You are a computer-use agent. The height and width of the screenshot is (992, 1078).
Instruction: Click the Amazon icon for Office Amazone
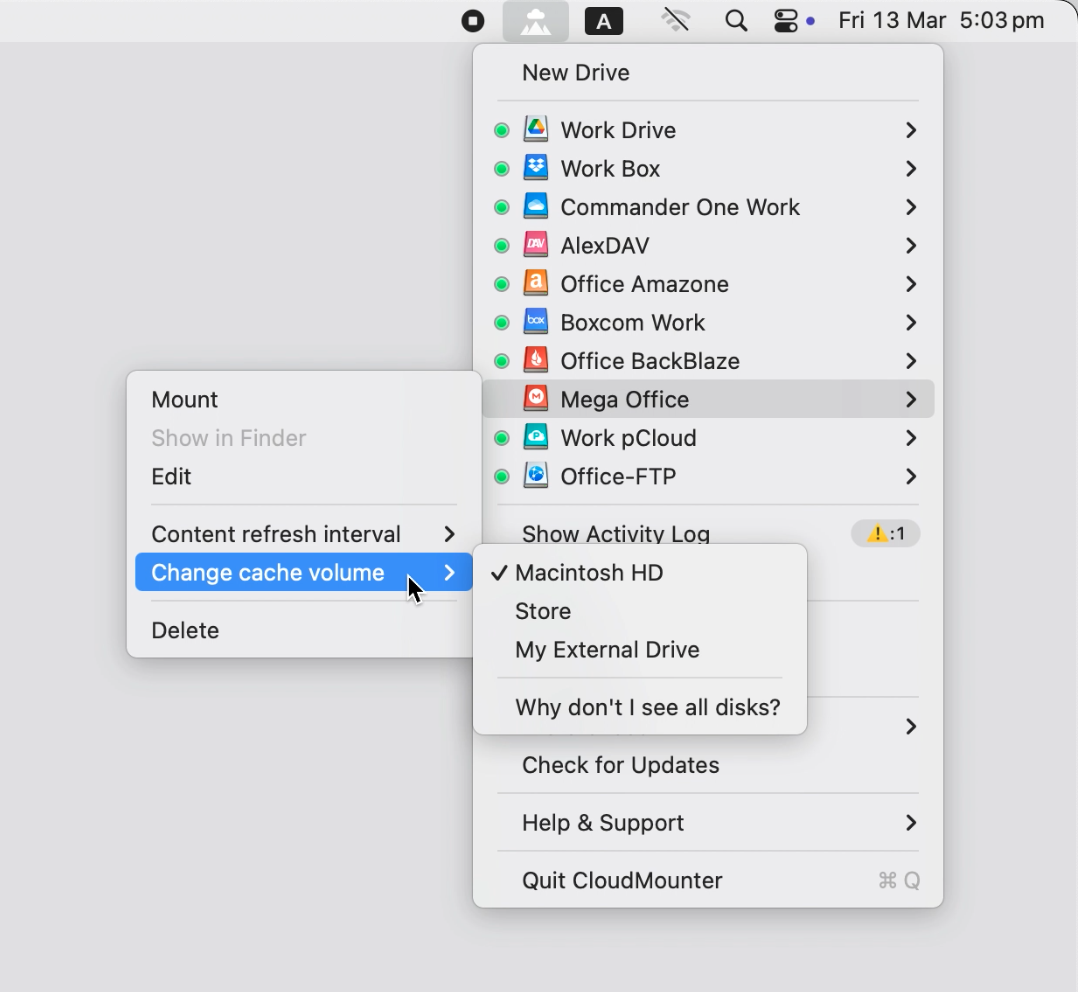point(536,283)
